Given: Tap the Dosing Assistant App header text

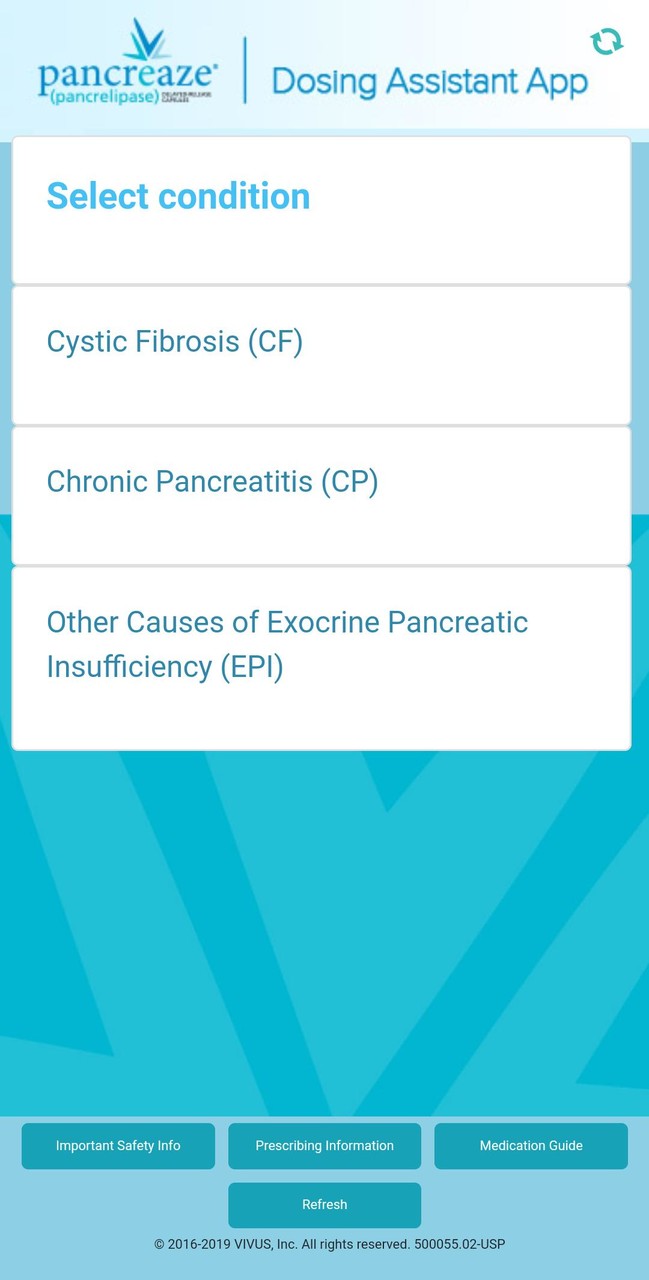Looking at the screenshot, I should pos(428,81).
